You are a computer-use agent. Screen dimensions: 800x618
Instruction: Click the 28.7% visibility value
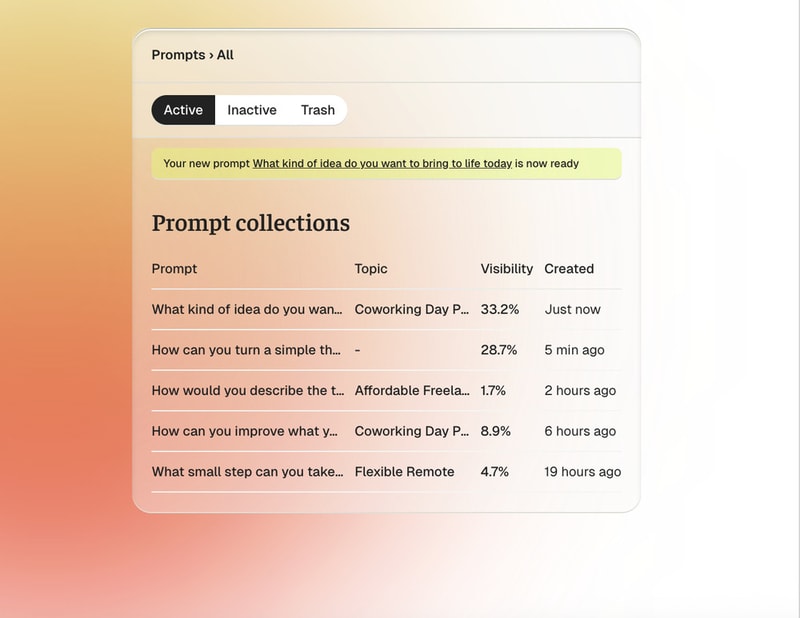point(500,350)
